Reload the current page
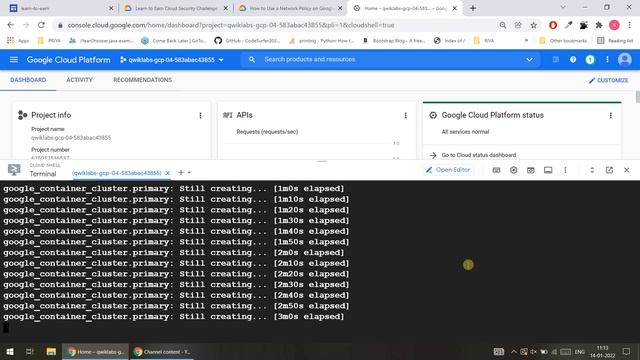Image resolution: width=640 pixels, height=360 pixels. (41, 25)
